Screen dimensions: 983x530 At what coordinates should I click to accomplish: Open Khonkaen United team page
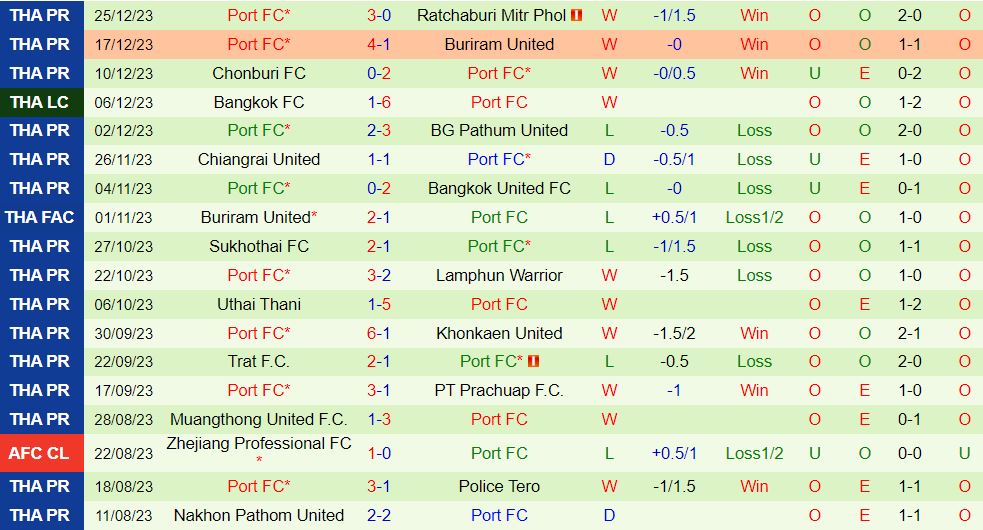pyautogui.click(x=499, y=333)
